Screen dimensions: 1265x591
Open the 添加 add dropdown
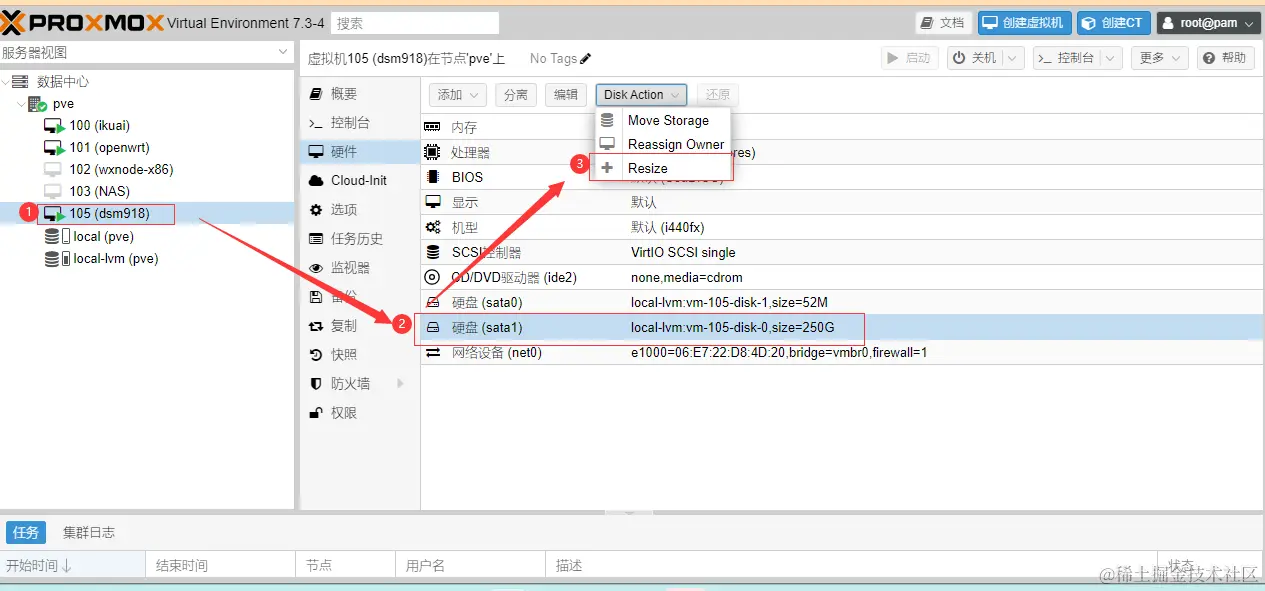point(457,94)
